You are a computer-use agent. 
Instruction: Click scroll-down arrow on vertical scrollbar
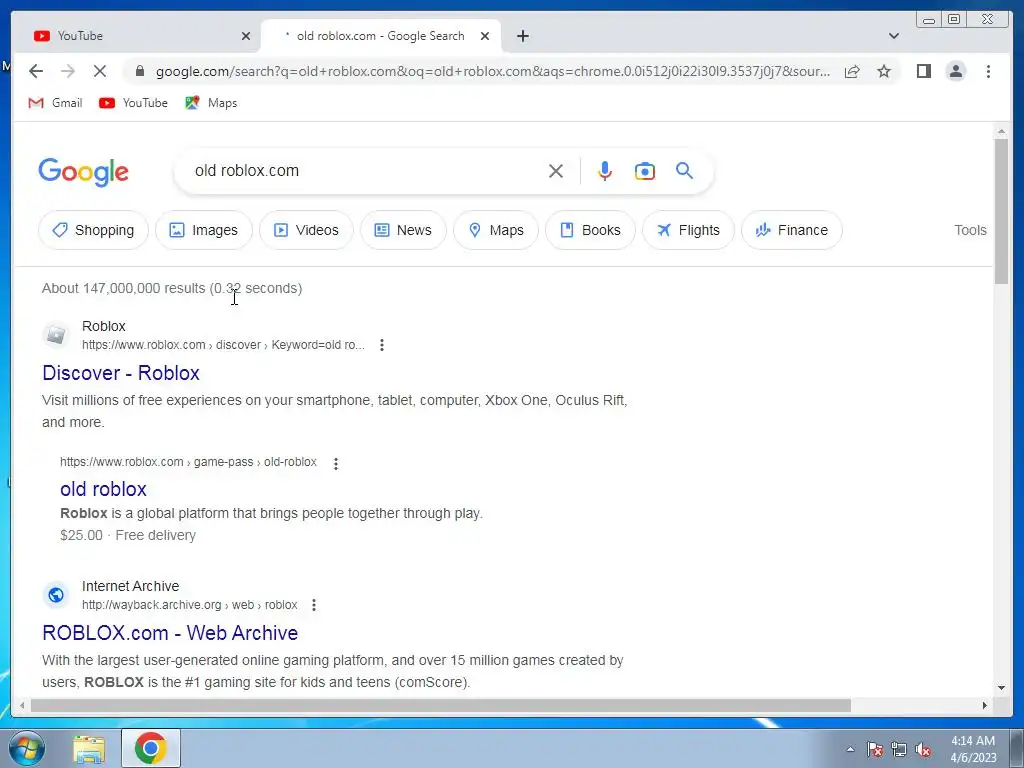[1001, 688]
